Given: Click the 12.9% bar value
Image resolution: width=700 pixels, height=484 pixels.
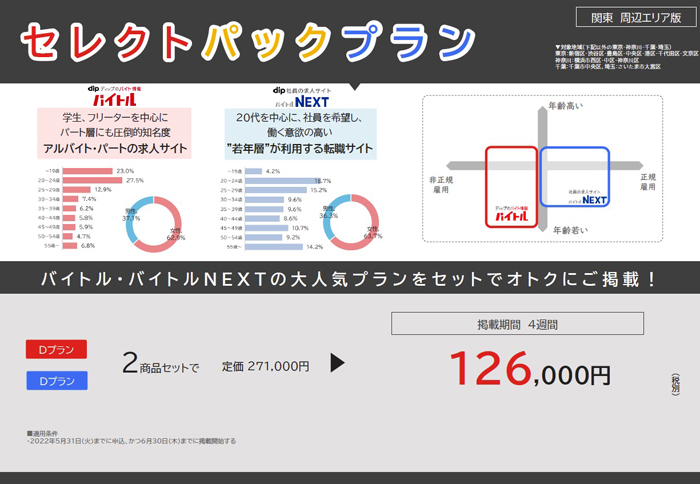Looking at the screenshot, I should (x=103, y=190).
